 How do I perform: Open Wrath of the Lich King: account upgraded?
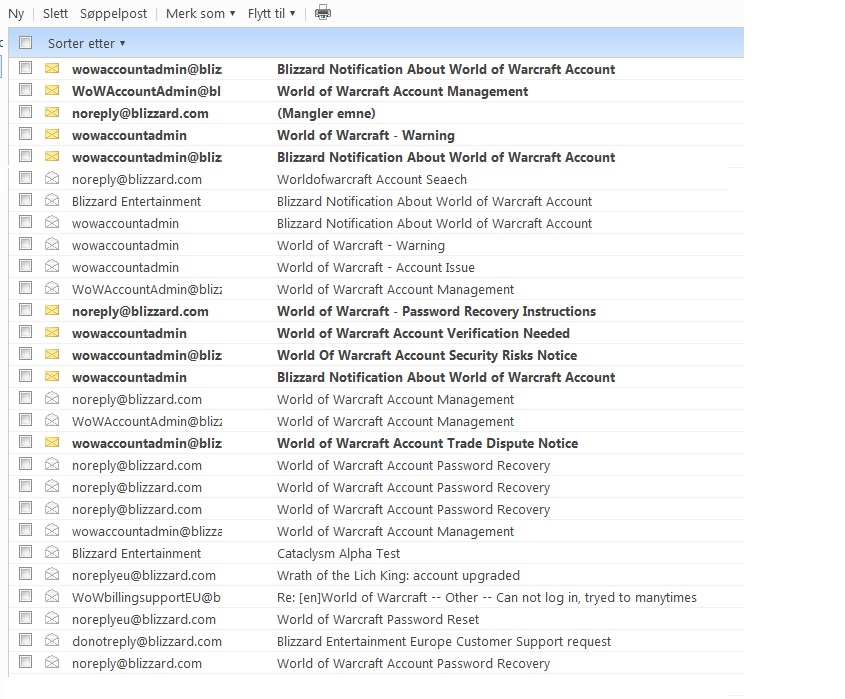[x=398, y=576]
